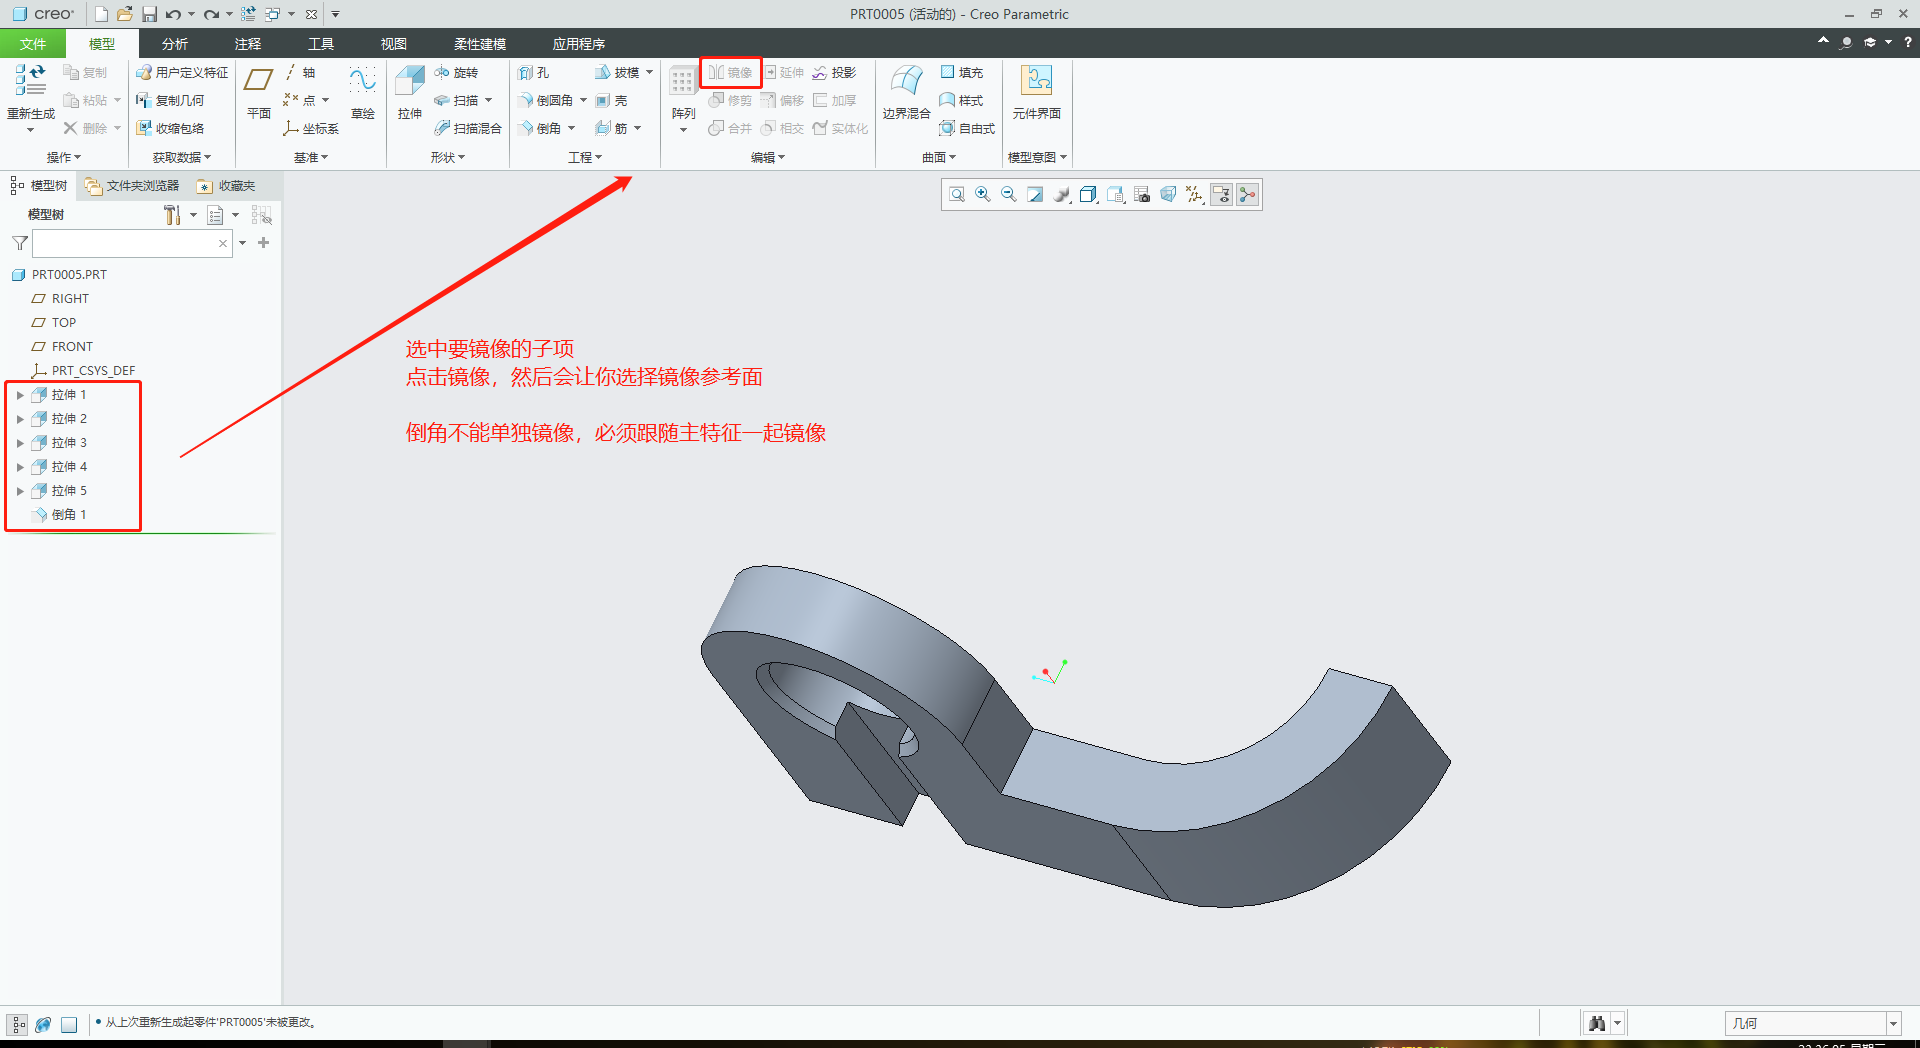
Task: Expand the 拉伸 2 feature node
Action: point(20,419)
